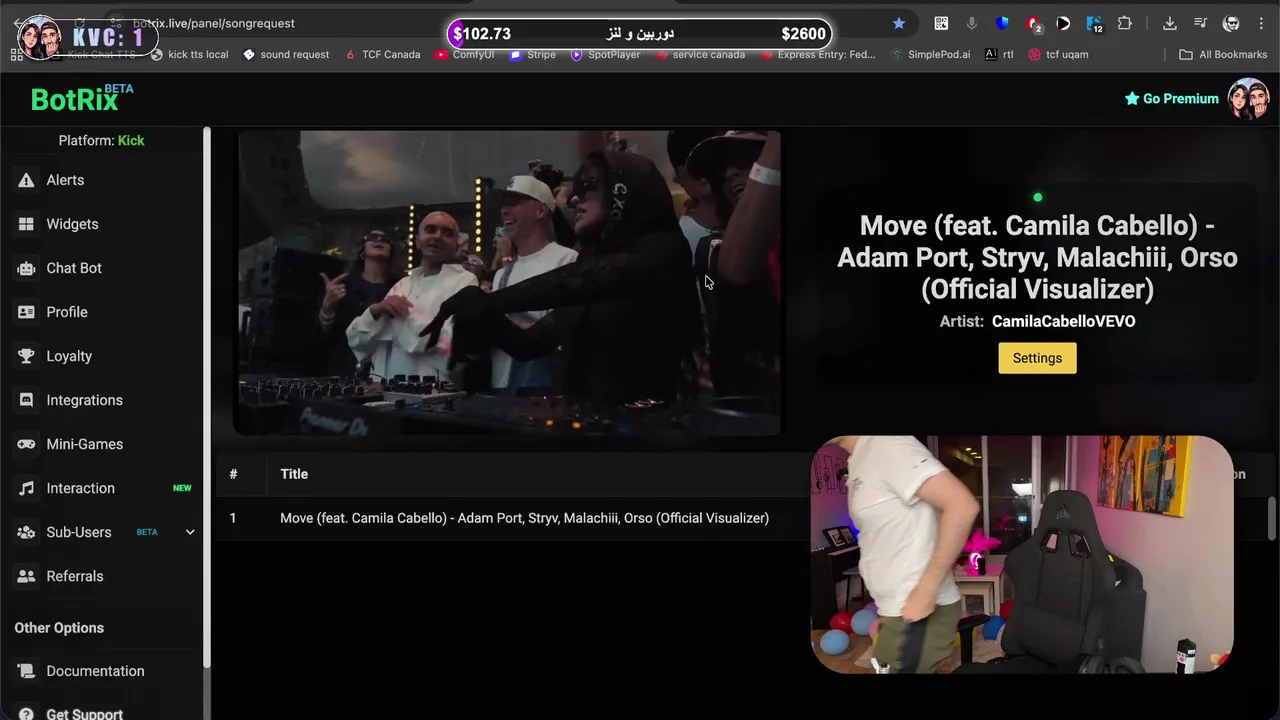
Task: Open browser Downloads
Action: pyautogui.click(x=1169, y=23)
